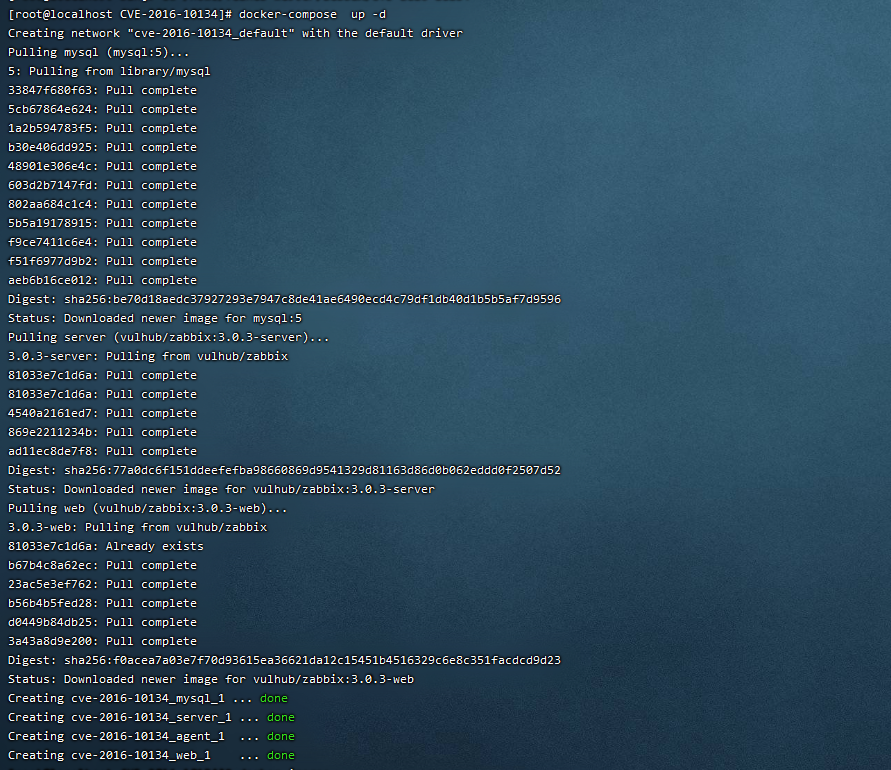Image resolution: width=891 pixels, height=770 pixels.
Task: Select the '81033e7c1d6a: Already exists' line
Action: [x=106, y=546]
